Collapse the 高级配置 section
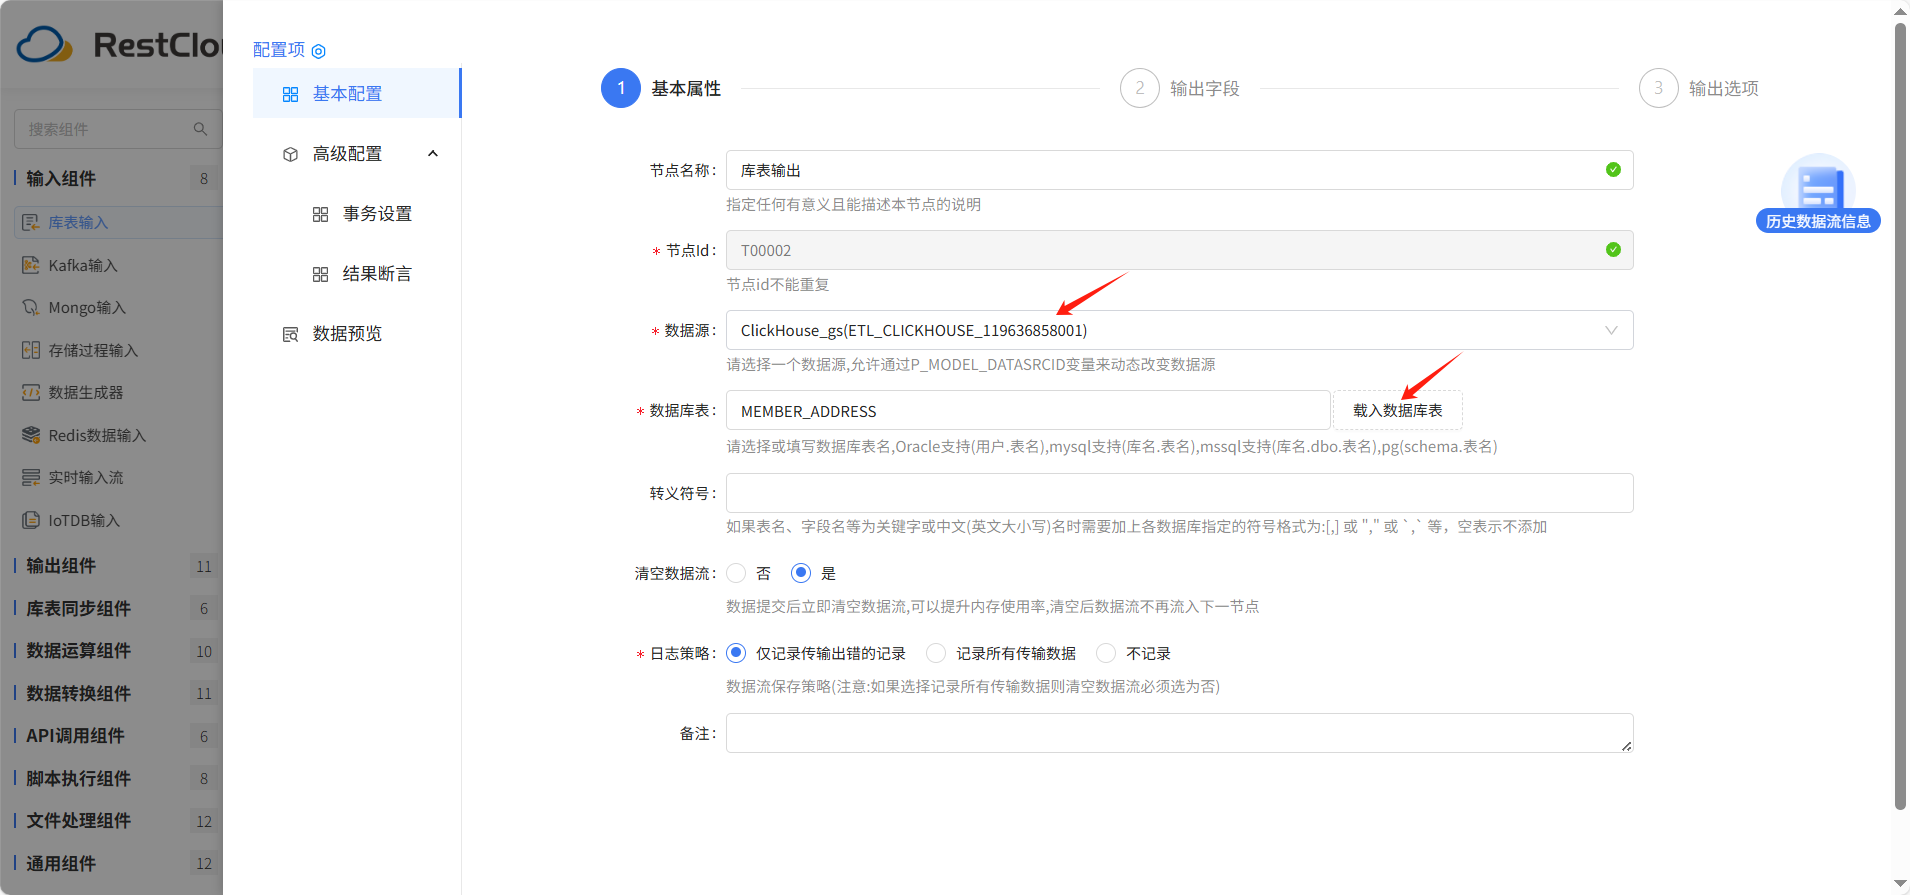The width and height of the screenshot is (1910, 895). click(x=433, y=153)
